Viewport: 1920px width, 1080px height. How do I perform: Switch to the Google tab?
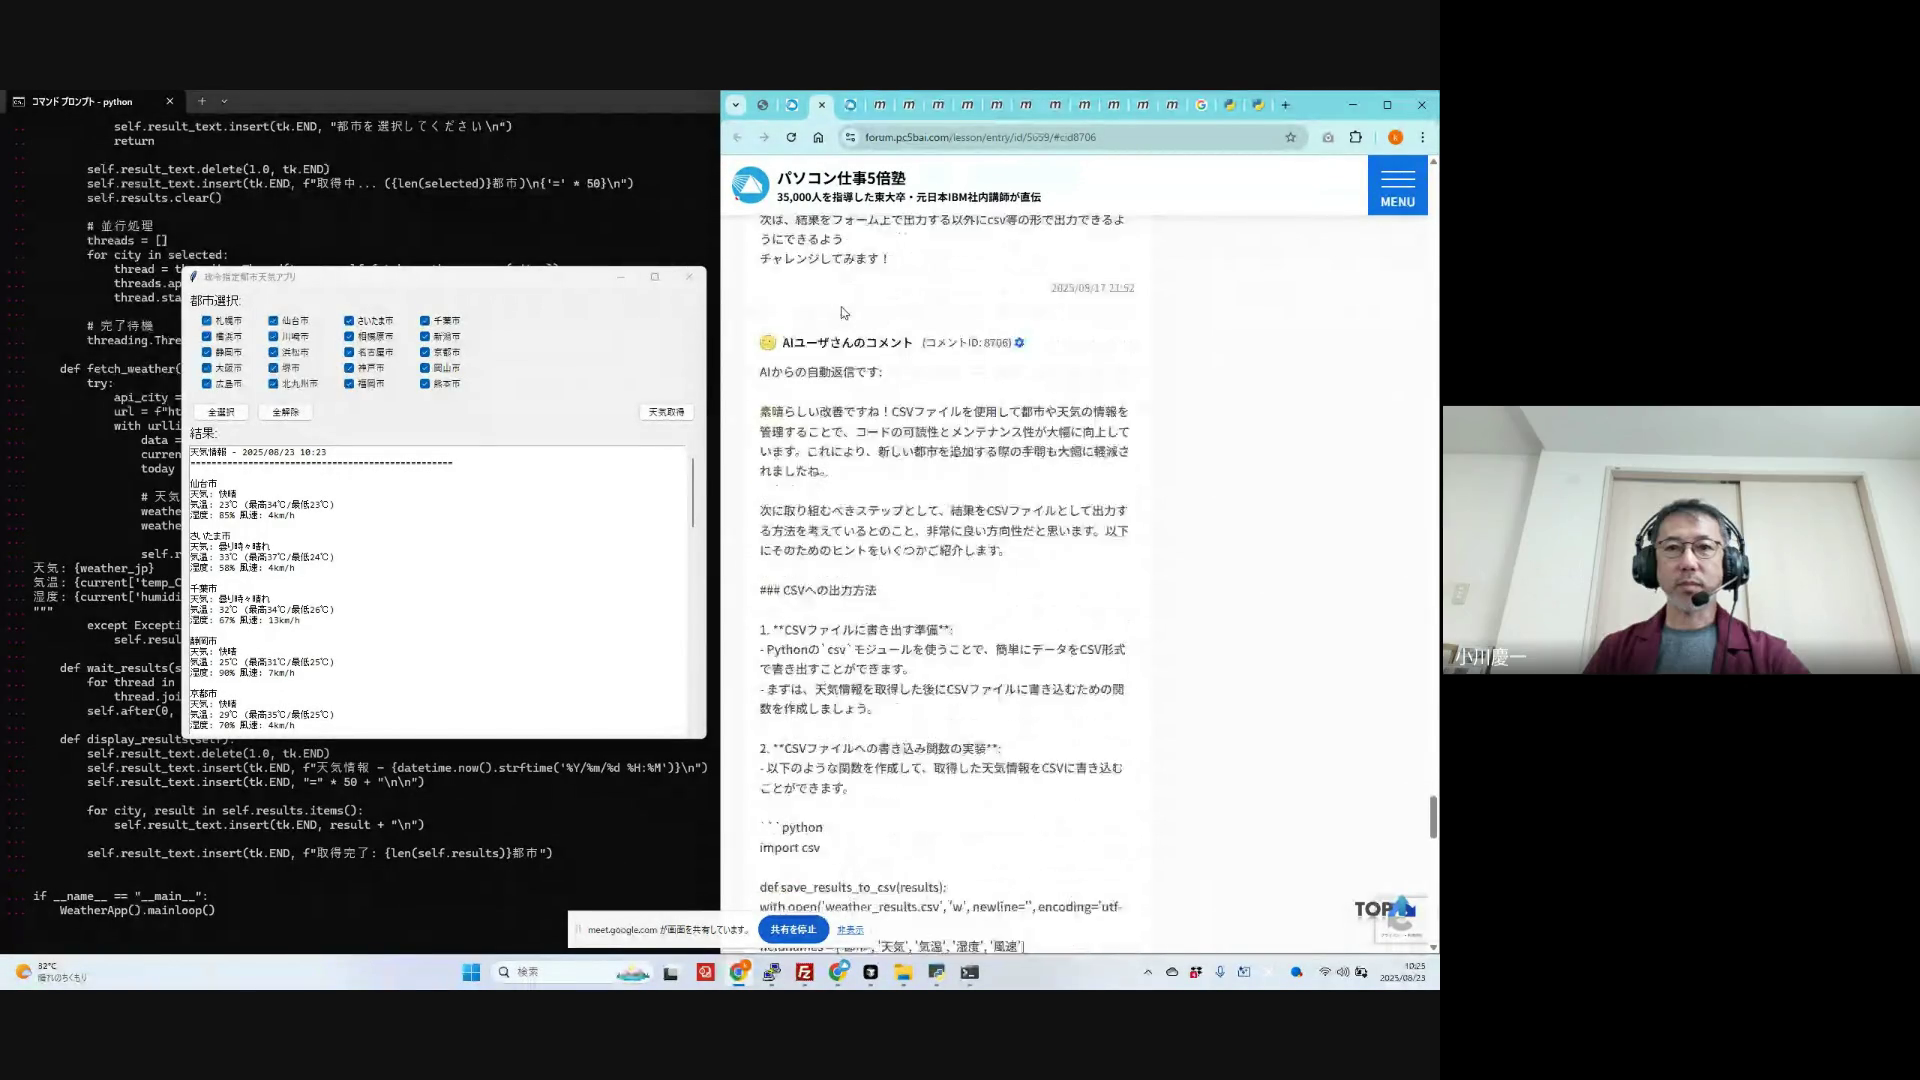click(x=1201, y=105)
